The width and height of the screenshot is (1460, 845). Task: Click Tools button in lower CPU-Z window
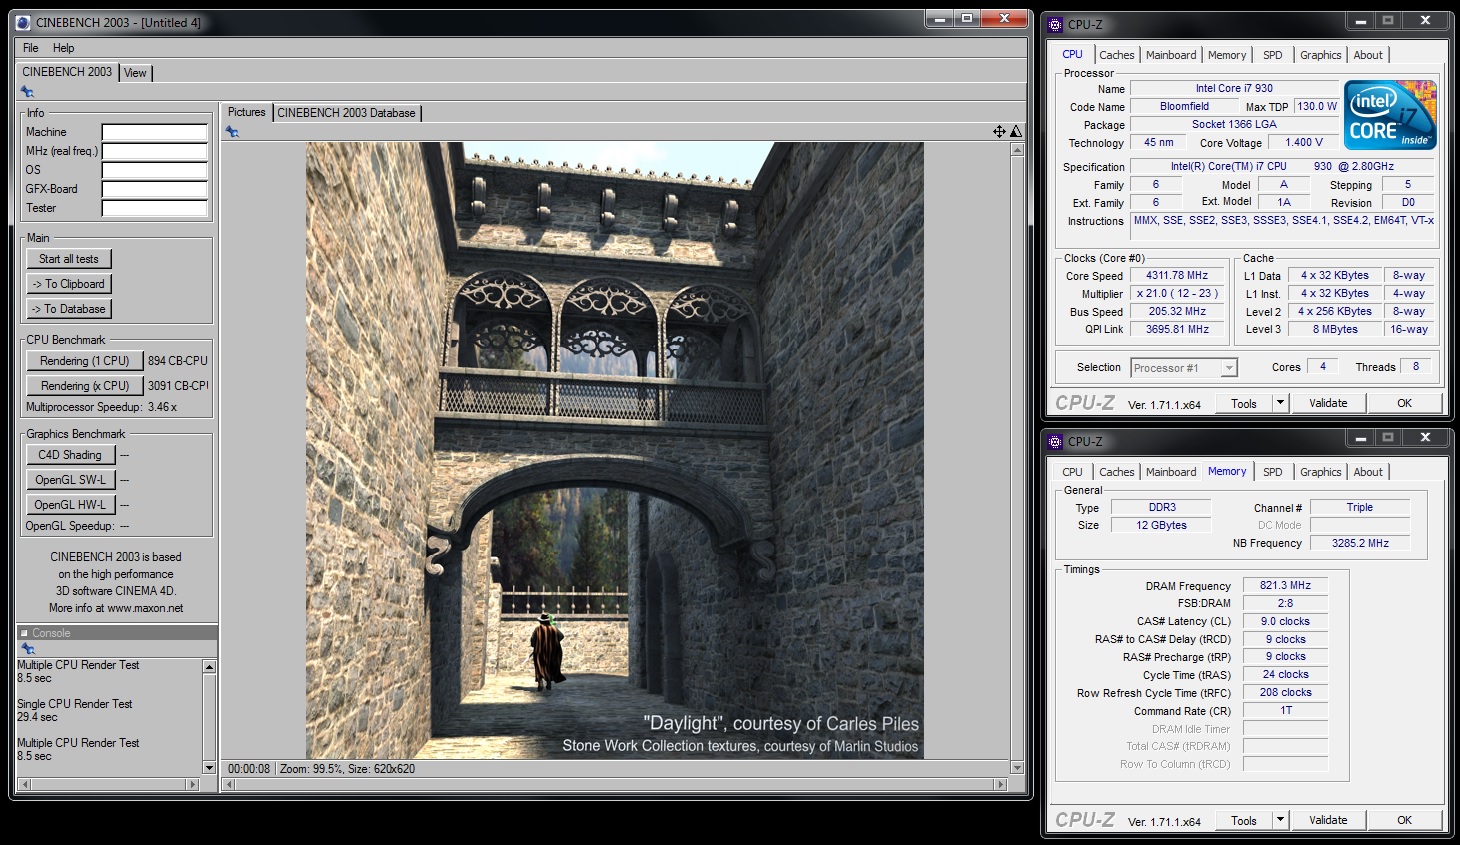pyautogui.click(x=1244, y=820)
